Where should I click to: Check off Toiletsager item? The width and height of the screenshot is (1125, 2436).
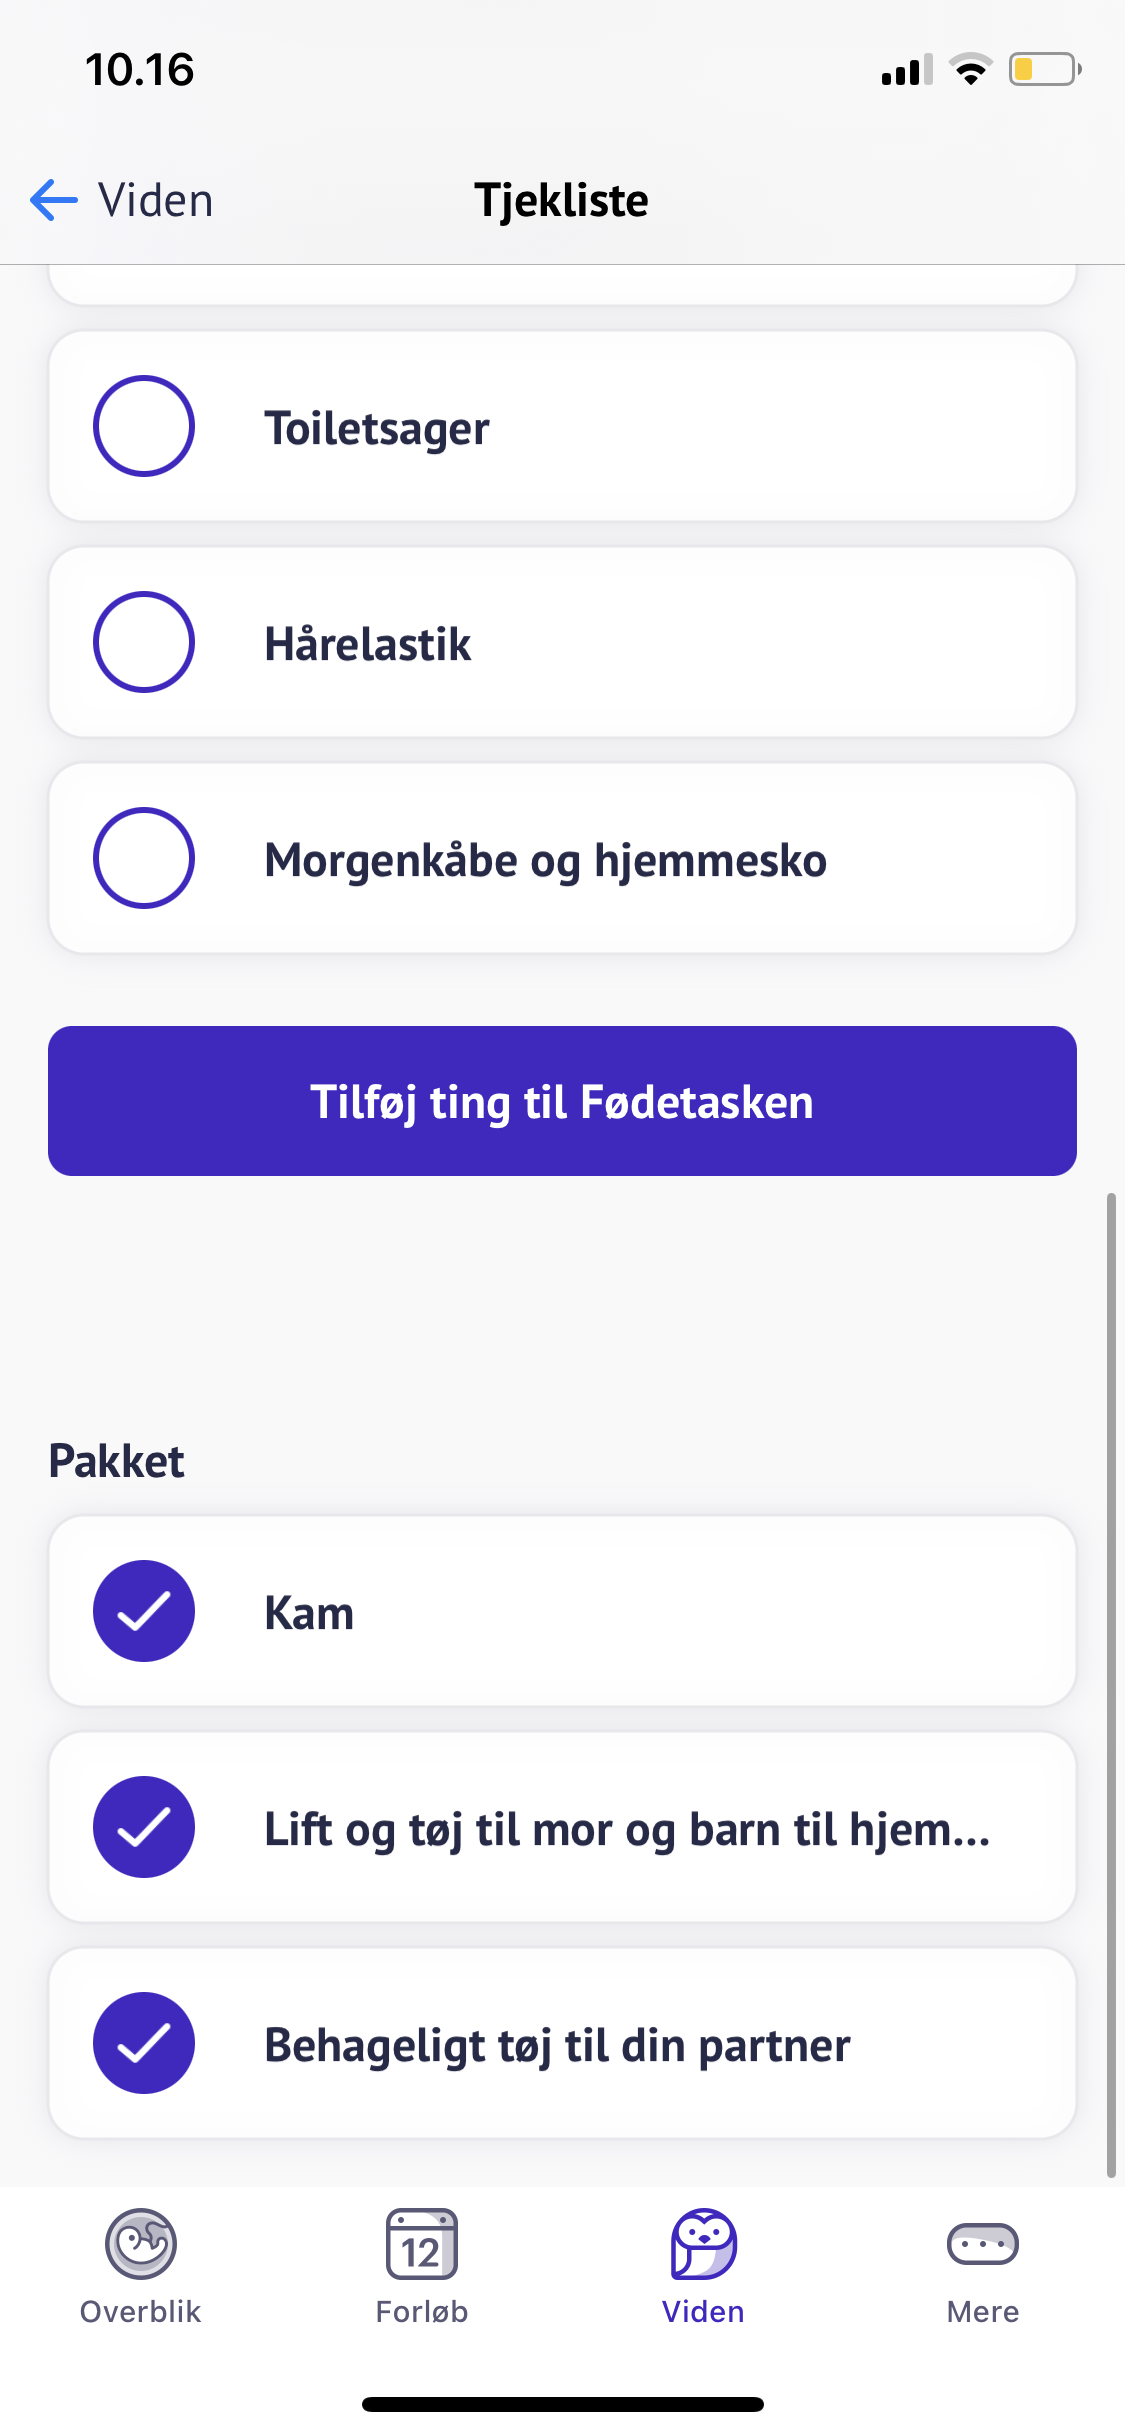coord(144,426)
